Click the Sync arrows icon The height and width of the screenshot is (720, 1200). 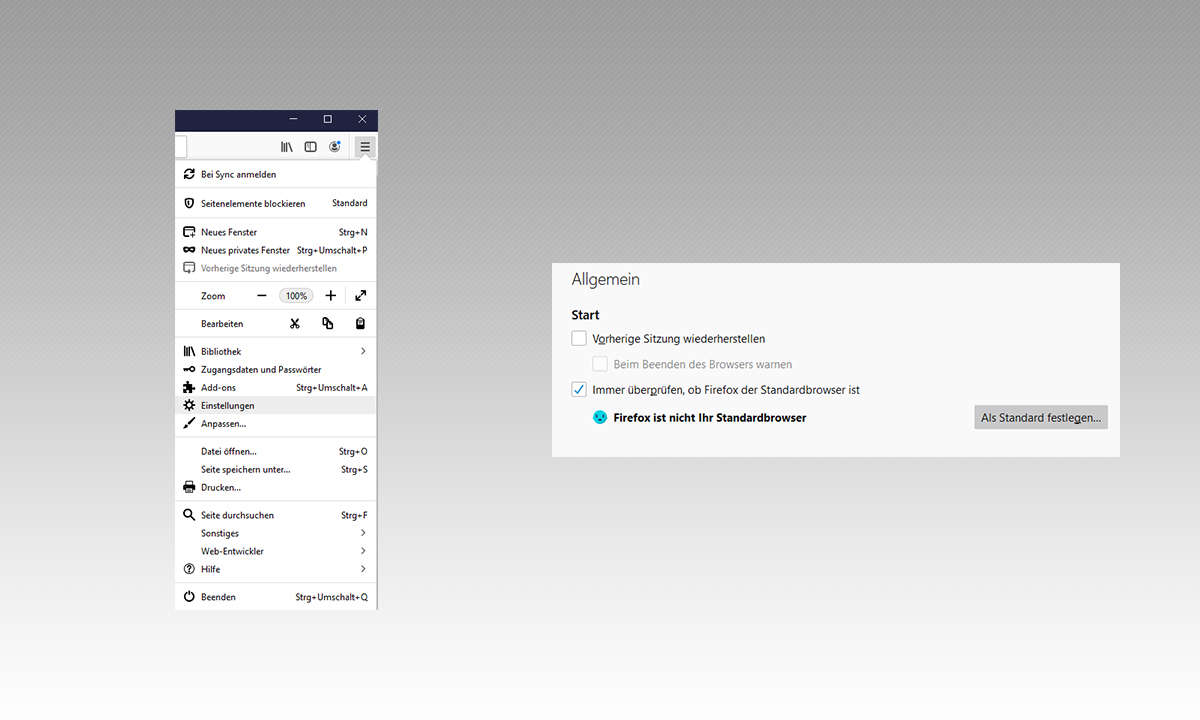(x=189, y=174)
